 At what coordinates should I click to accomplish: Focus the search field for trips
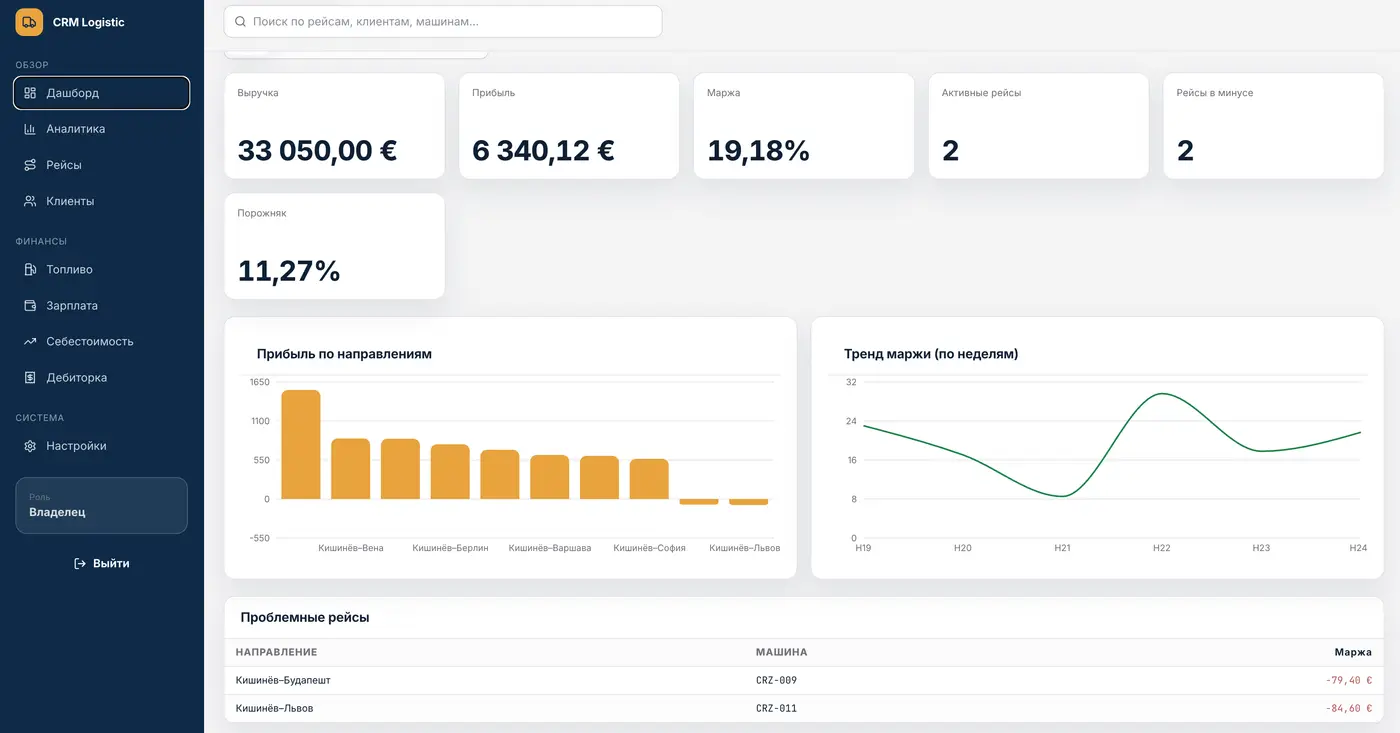[x=443, y=21]
